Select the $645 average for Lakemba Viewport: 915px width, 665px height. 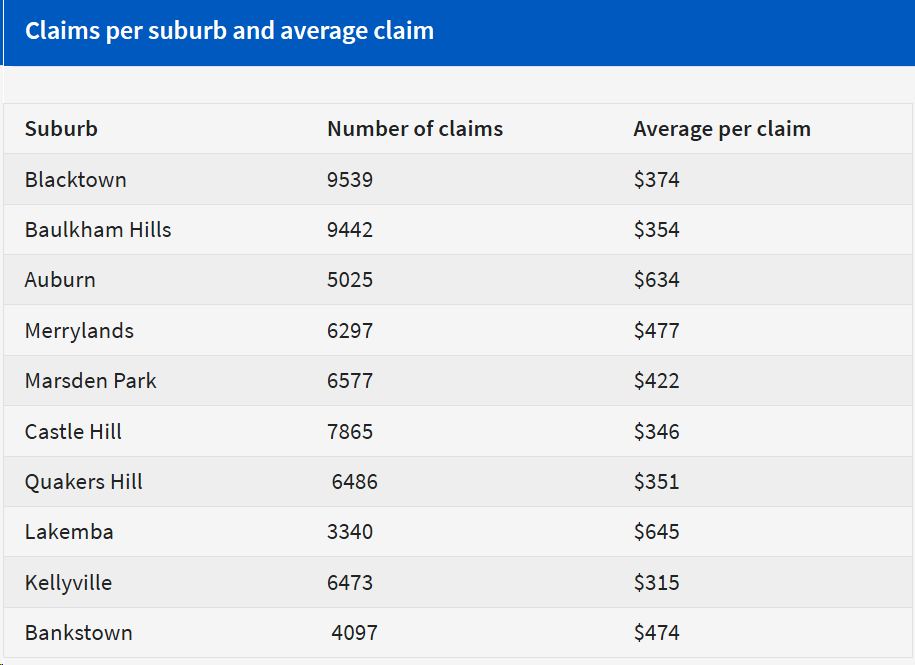656,532
